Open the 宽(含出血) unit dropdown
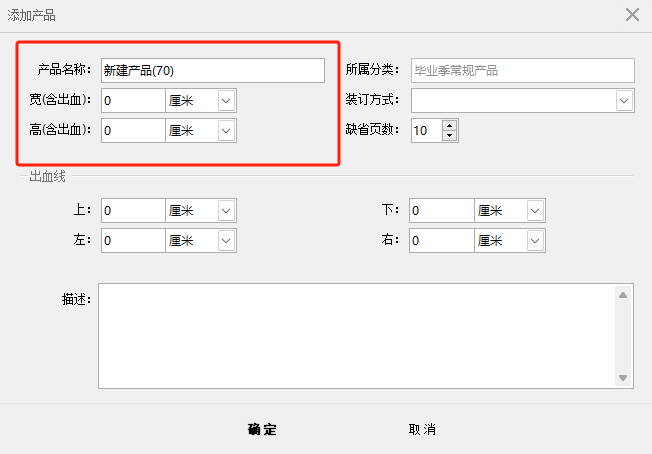Image resolution: width=652 pixels, height=454 pixels. point(226,101)
